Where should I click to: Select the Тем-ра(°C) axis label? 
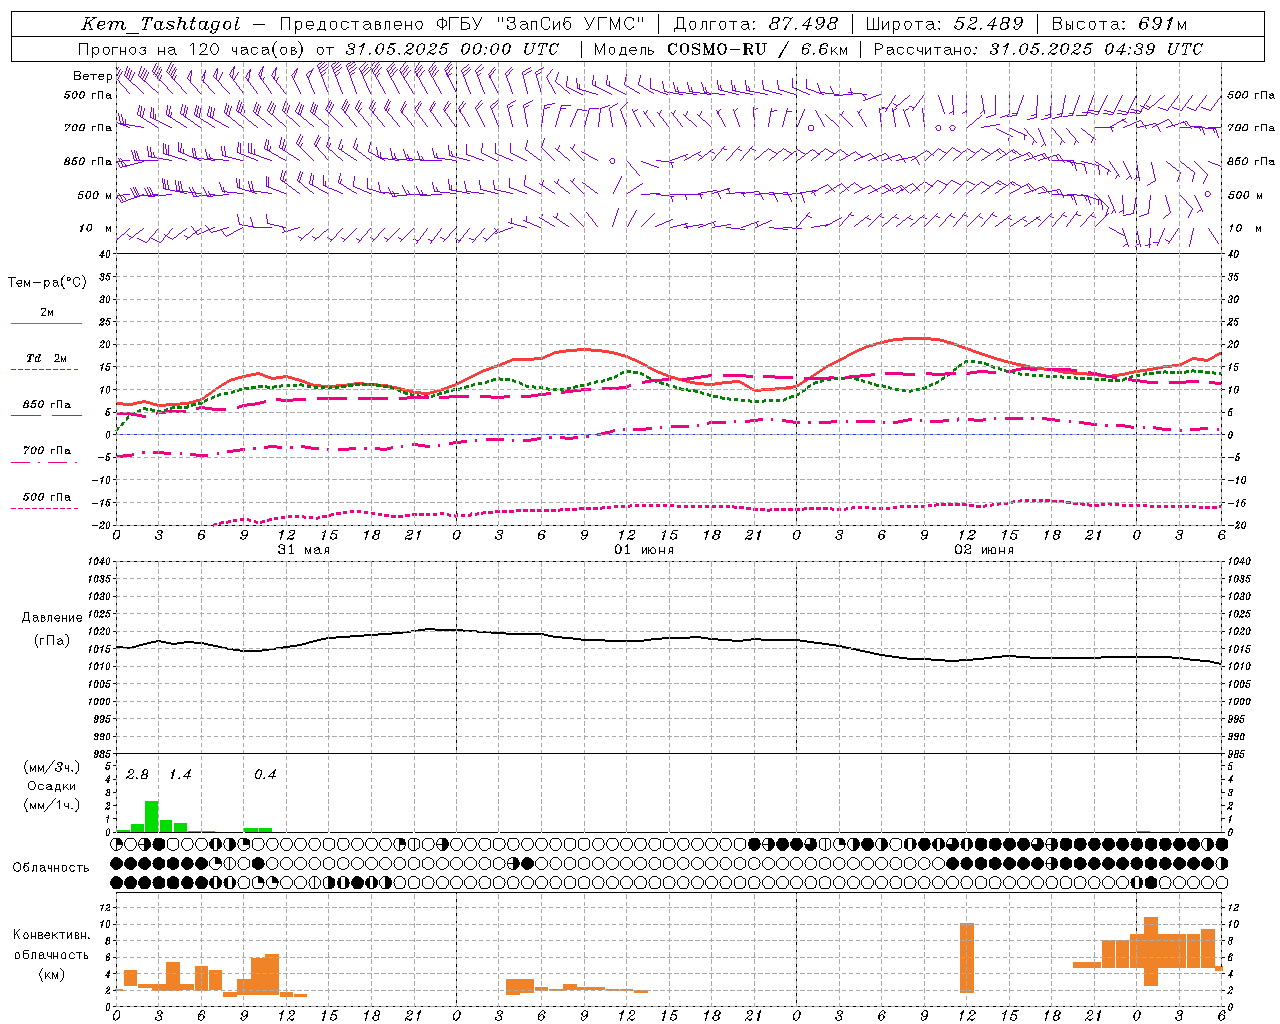coord(47,283)
